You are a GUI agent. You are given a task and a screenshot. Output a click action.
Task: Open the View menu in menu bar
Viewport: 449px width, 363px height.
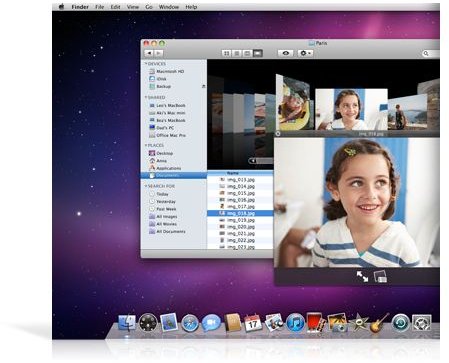point(133,7)
